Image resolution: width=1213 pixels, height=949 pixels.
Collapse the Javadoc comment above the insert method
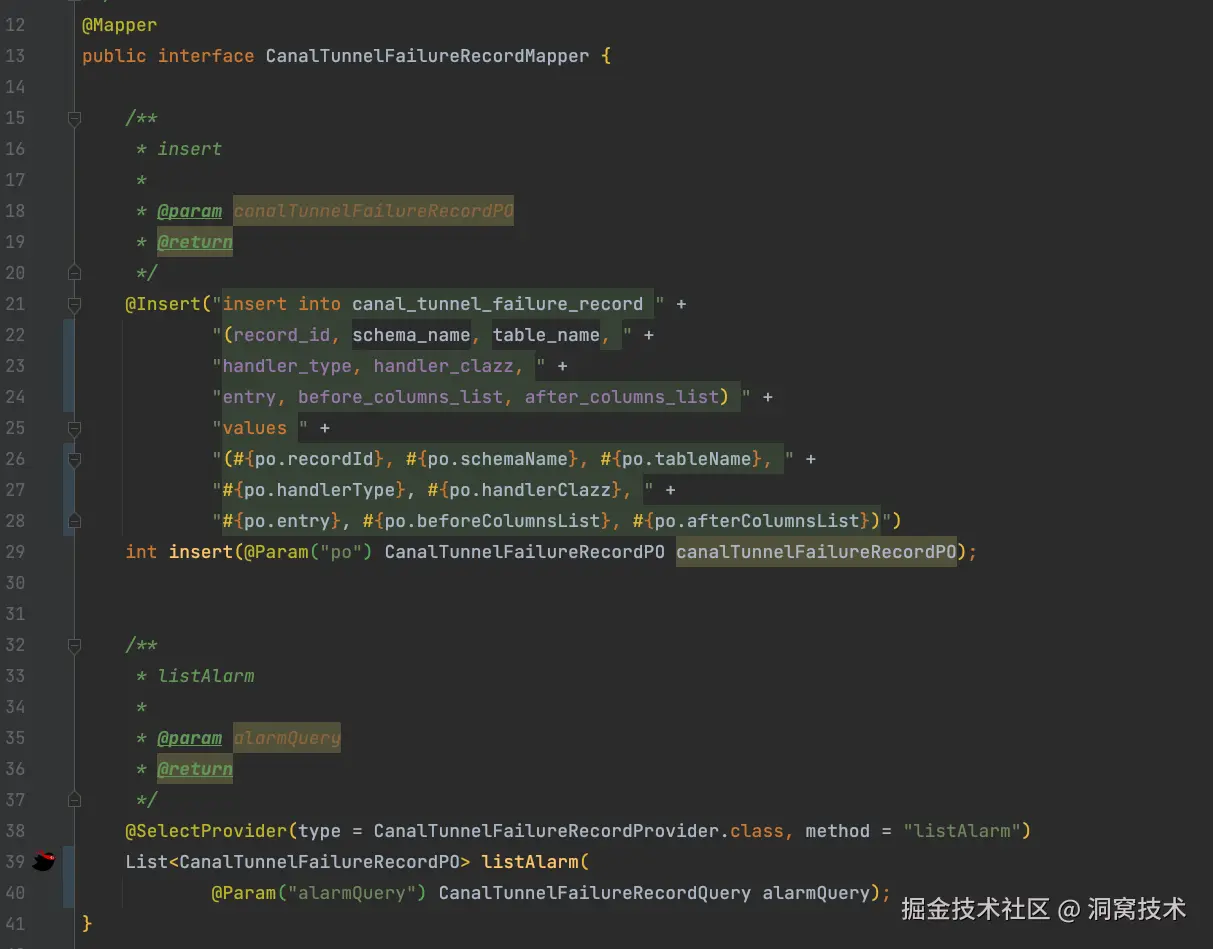click(73, 118)
